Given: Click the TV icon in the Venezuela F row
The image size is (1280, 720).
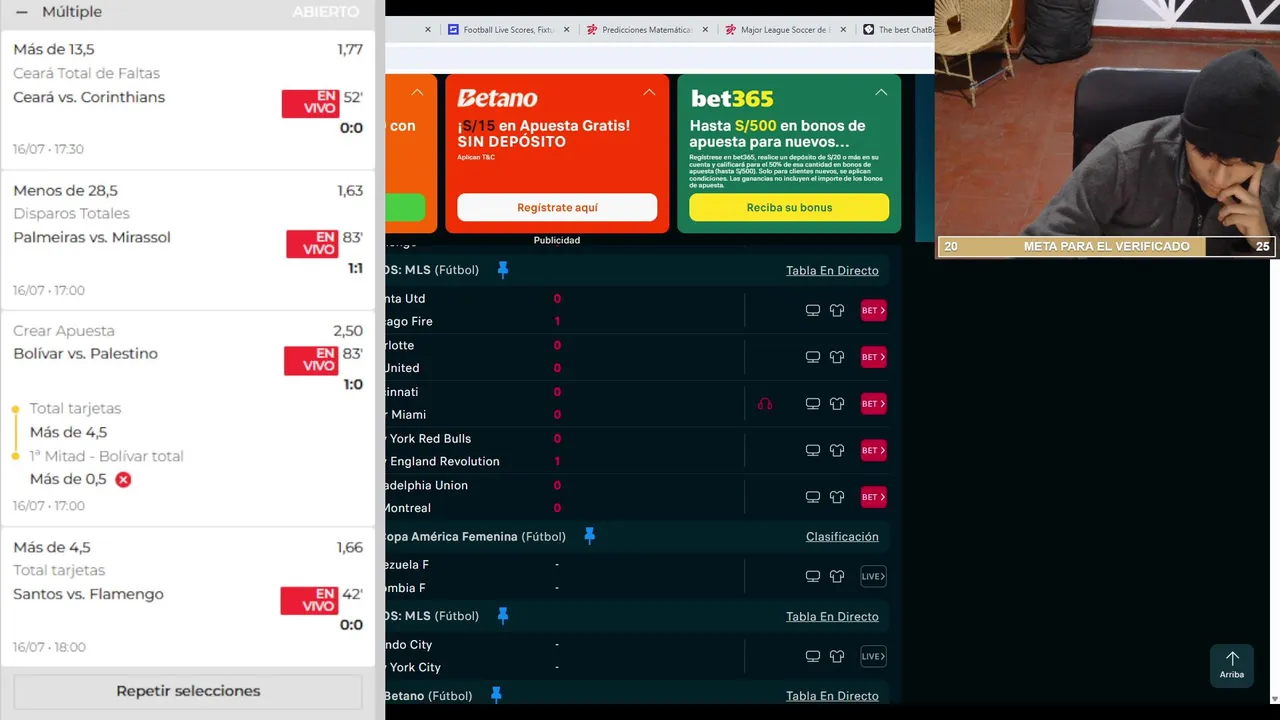Looking at the screenshot, I should [813, 576].
